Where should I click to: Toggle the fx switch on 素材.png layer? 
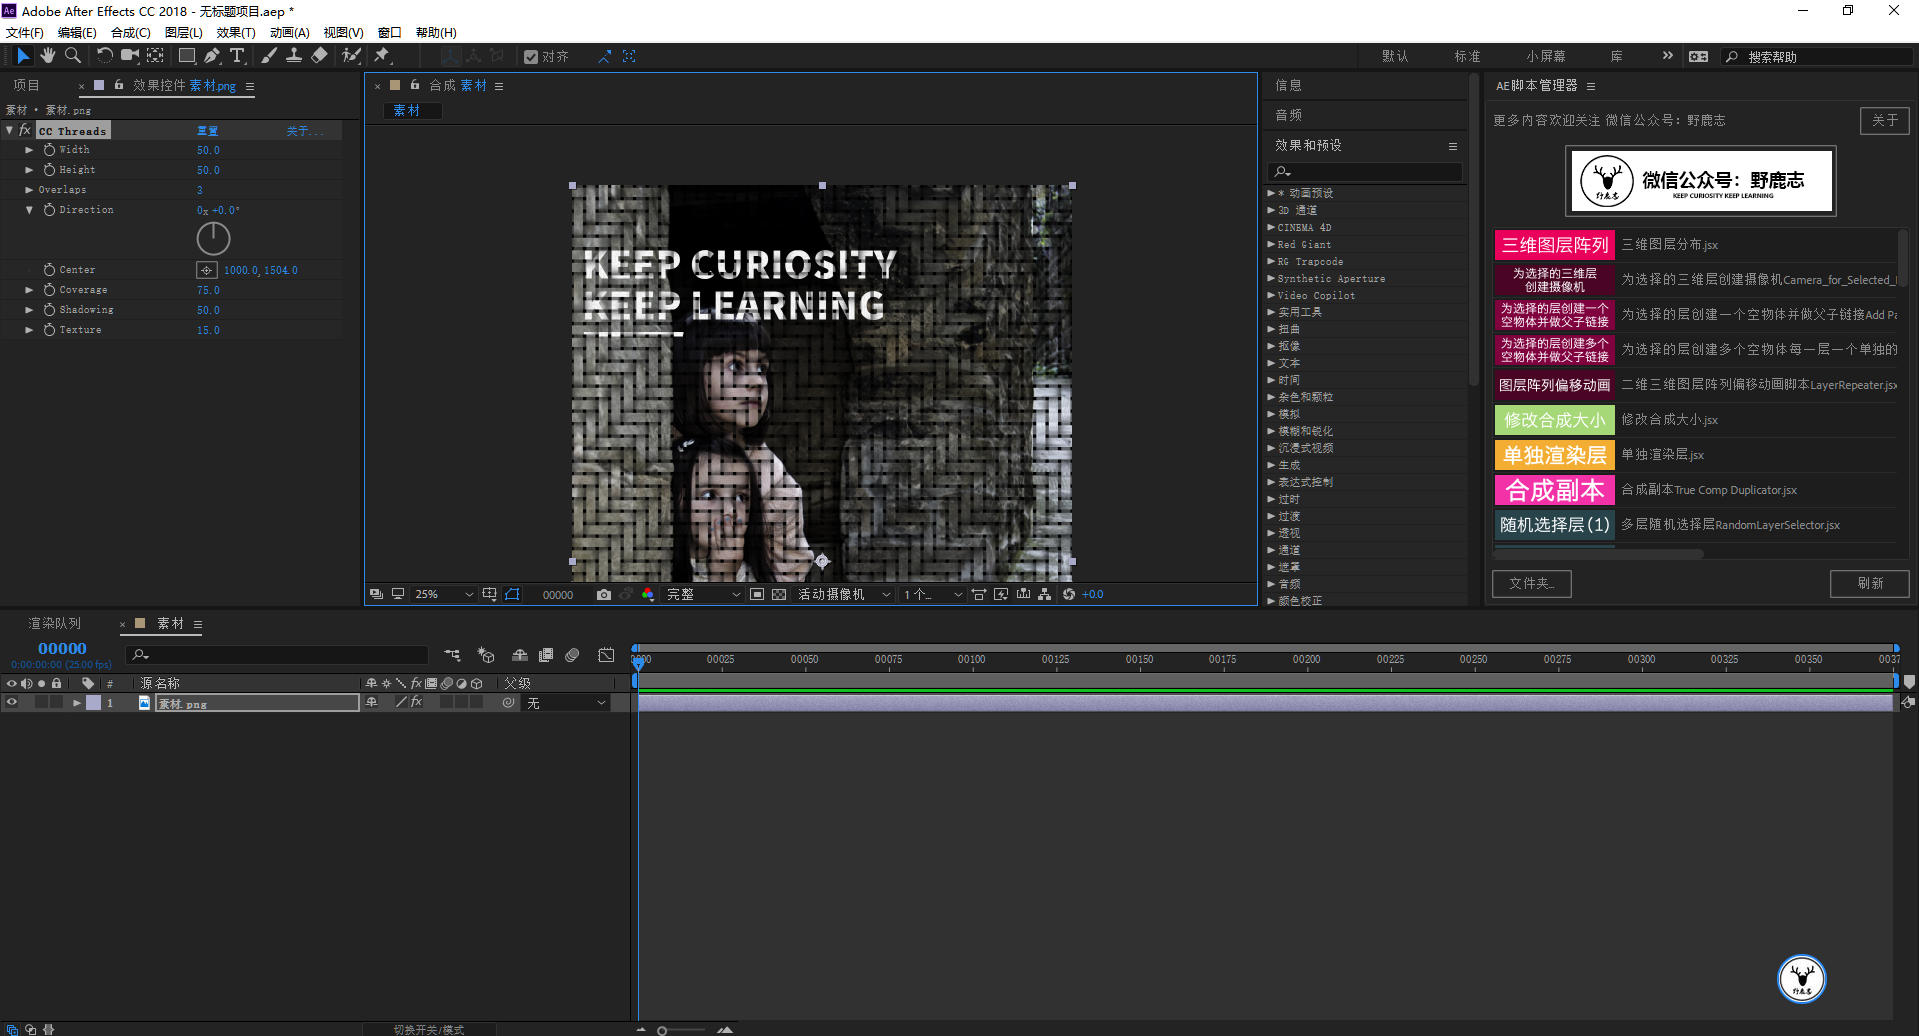(x=417, y=703)
